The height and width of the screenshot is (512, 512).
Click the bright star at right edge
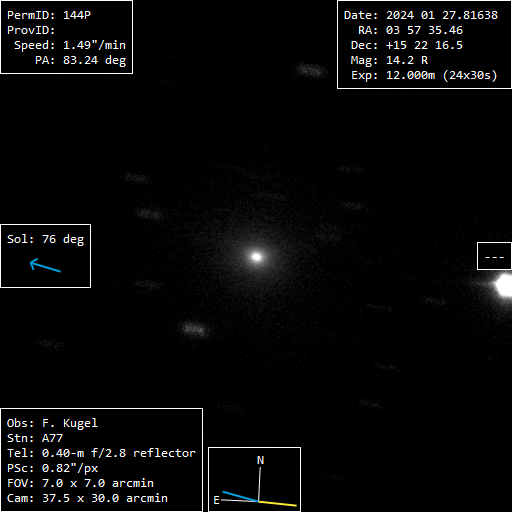[x=504, y=285]
